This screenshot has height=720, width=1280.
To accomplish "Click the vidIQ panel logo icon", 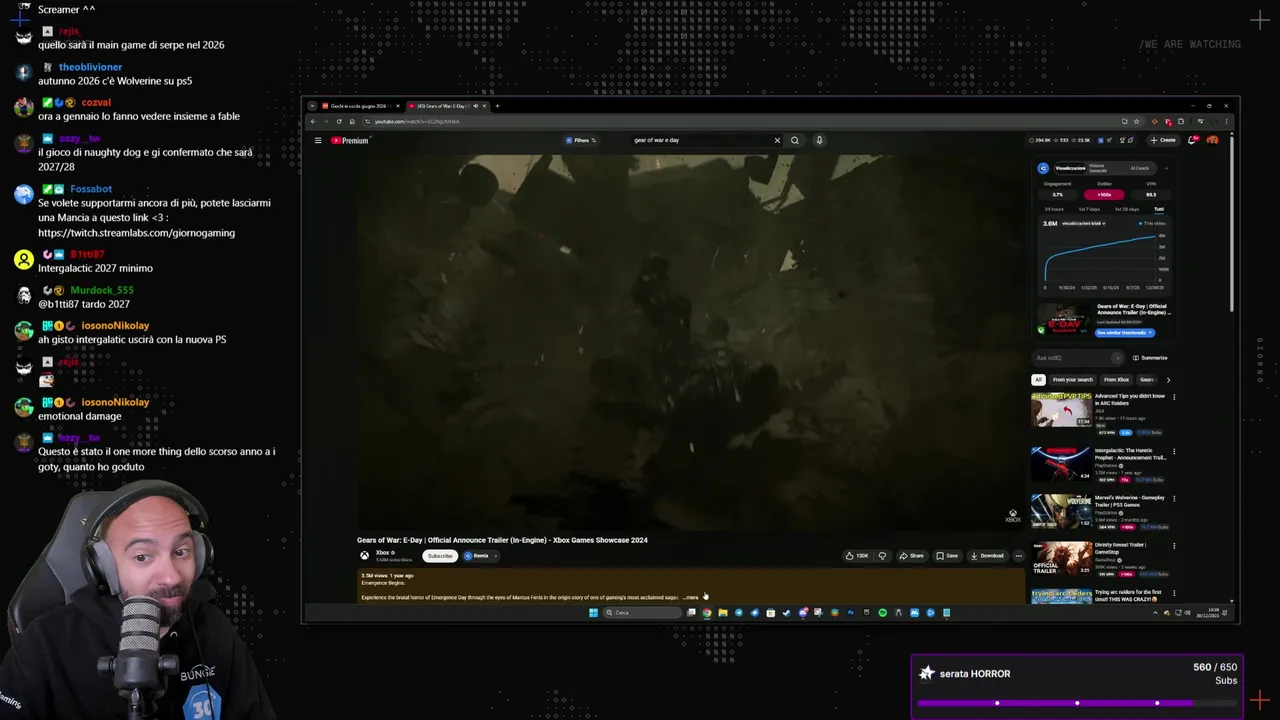I will pos(1043,168).
